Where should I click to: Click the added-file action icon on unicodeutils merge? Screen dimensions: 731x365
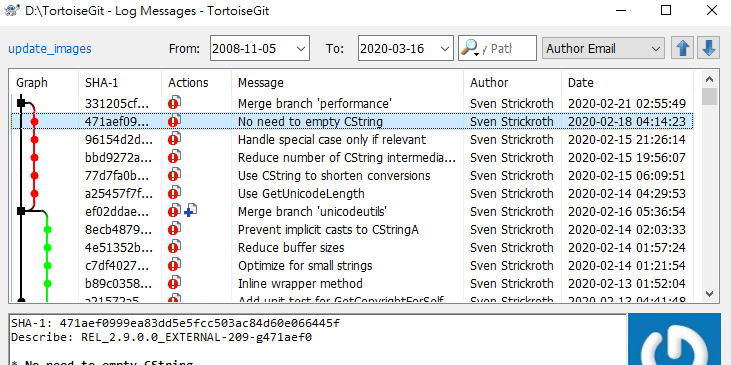[x=191, y=211]
